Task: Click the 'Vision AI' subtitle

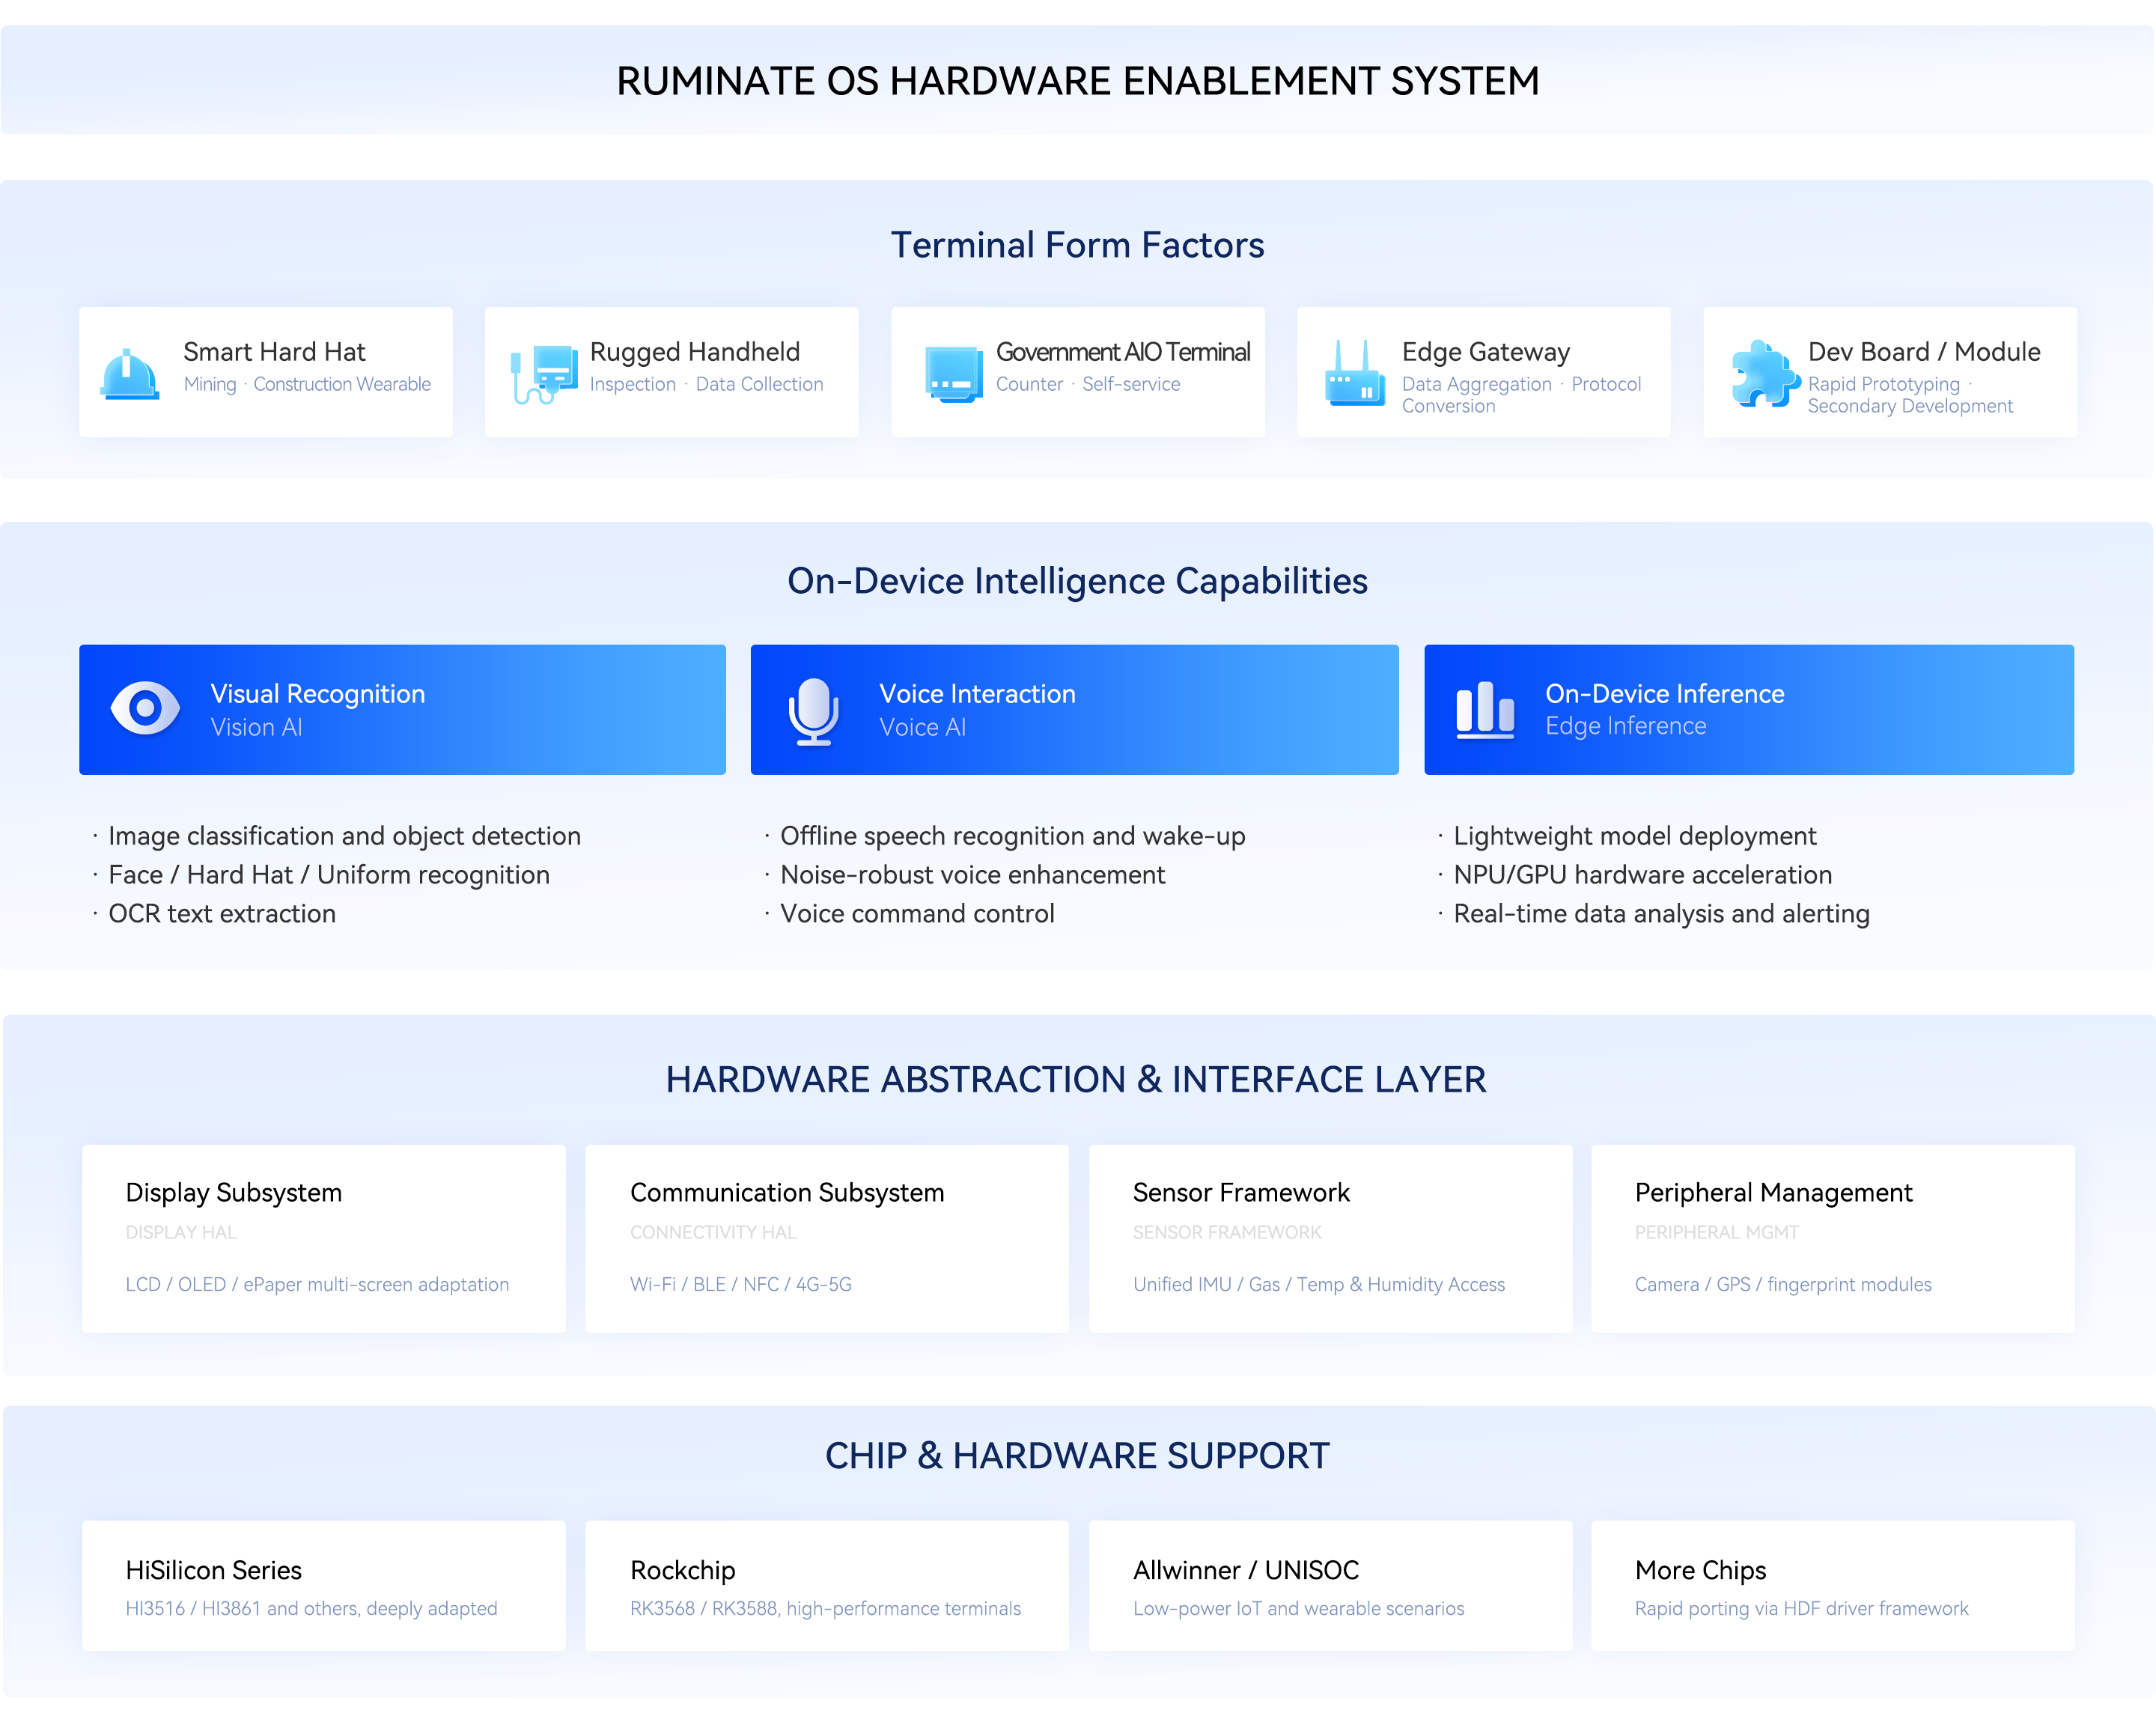Action: click(x=256, y=727)
